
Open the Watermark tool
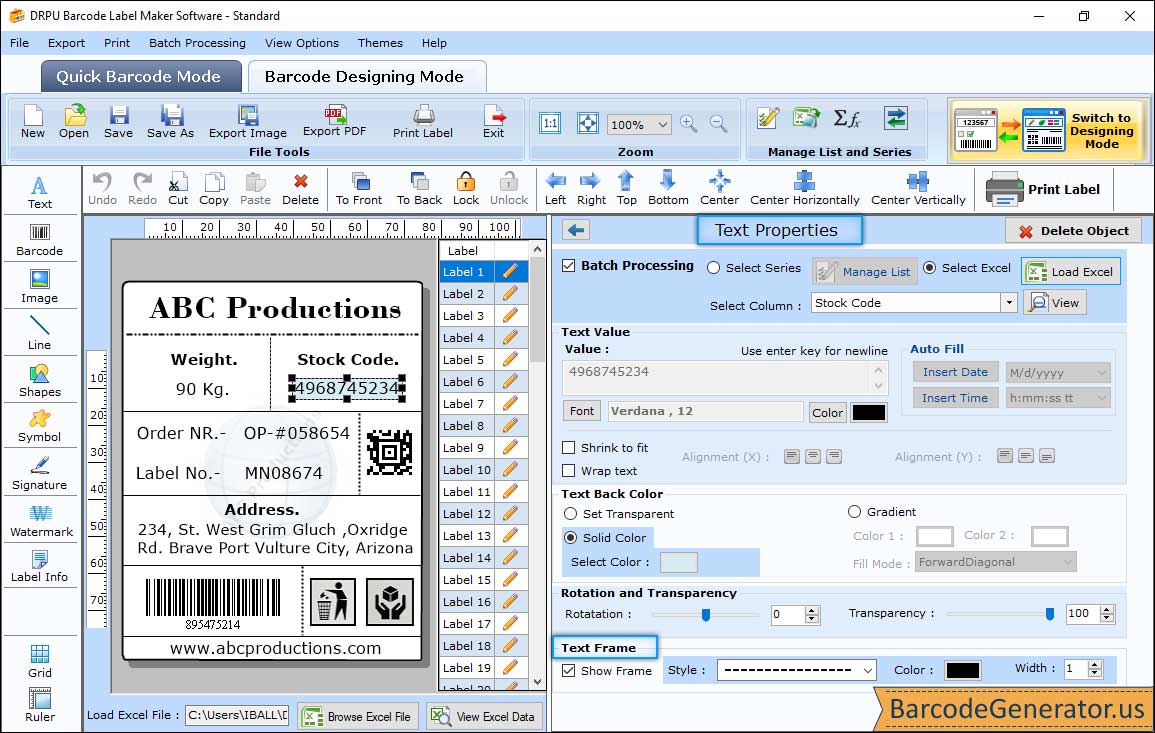coord(40,519)
